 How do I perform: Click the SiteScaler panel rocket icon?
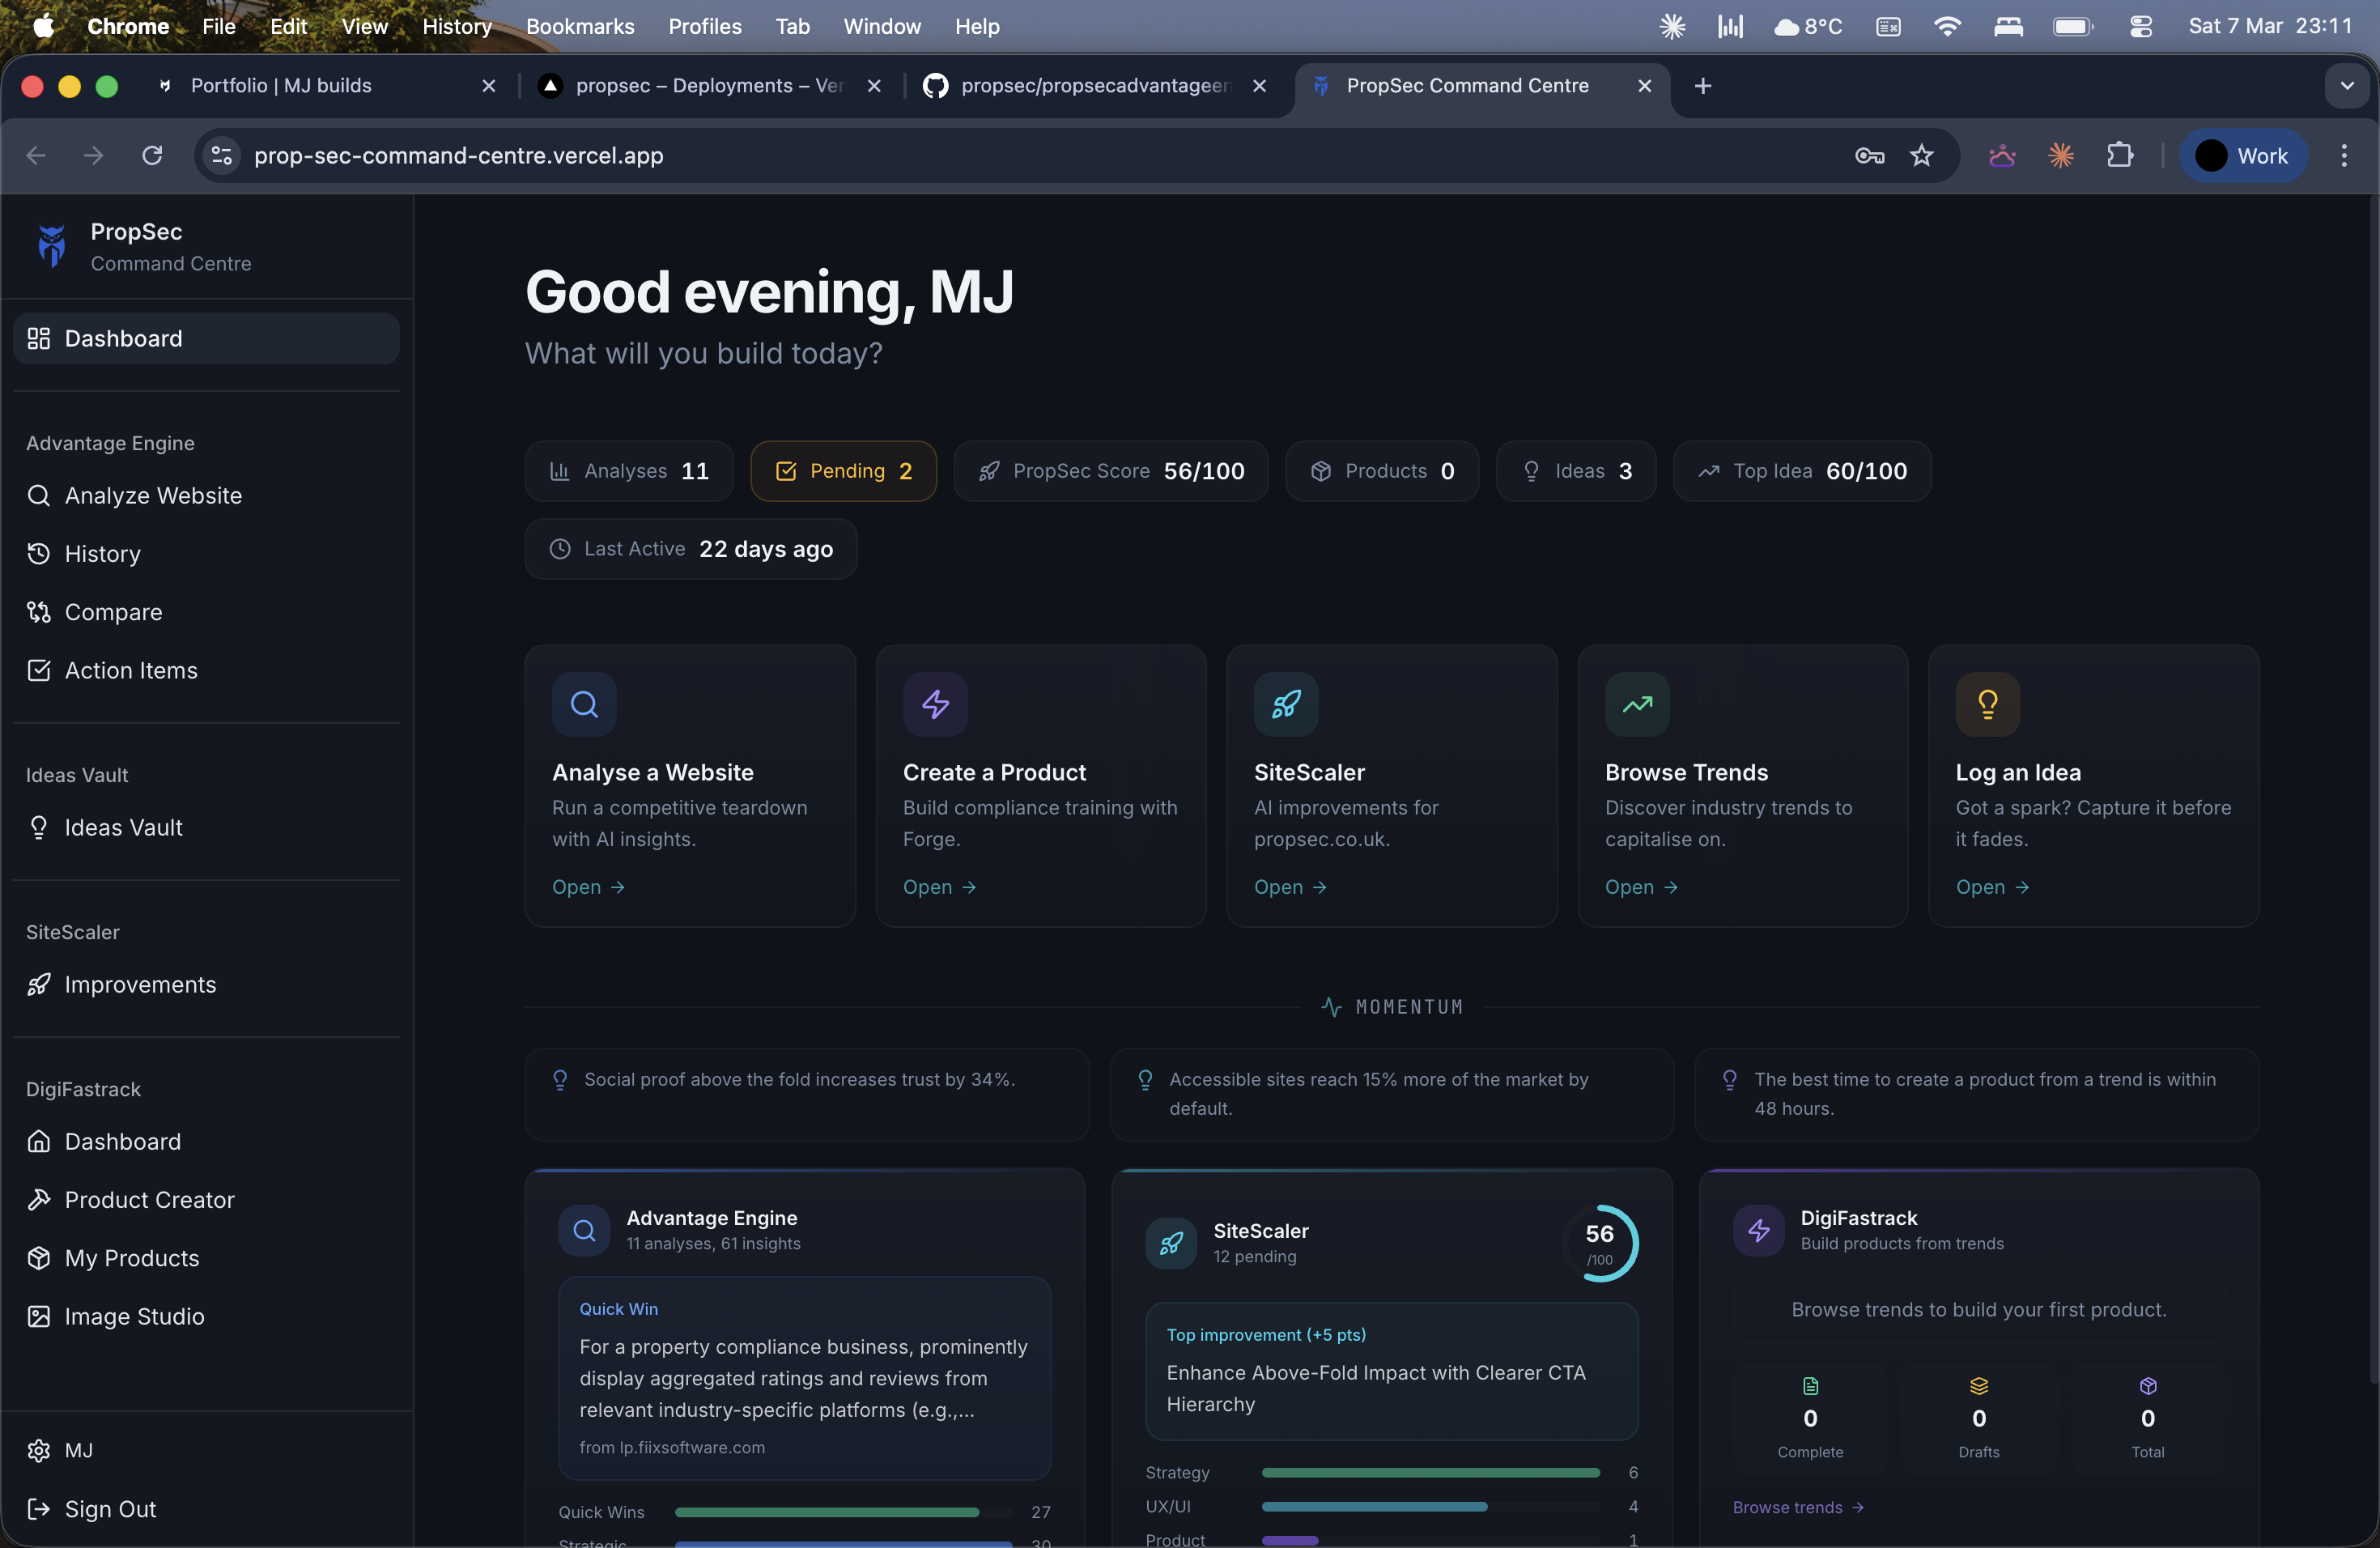pos(1171,1243)
